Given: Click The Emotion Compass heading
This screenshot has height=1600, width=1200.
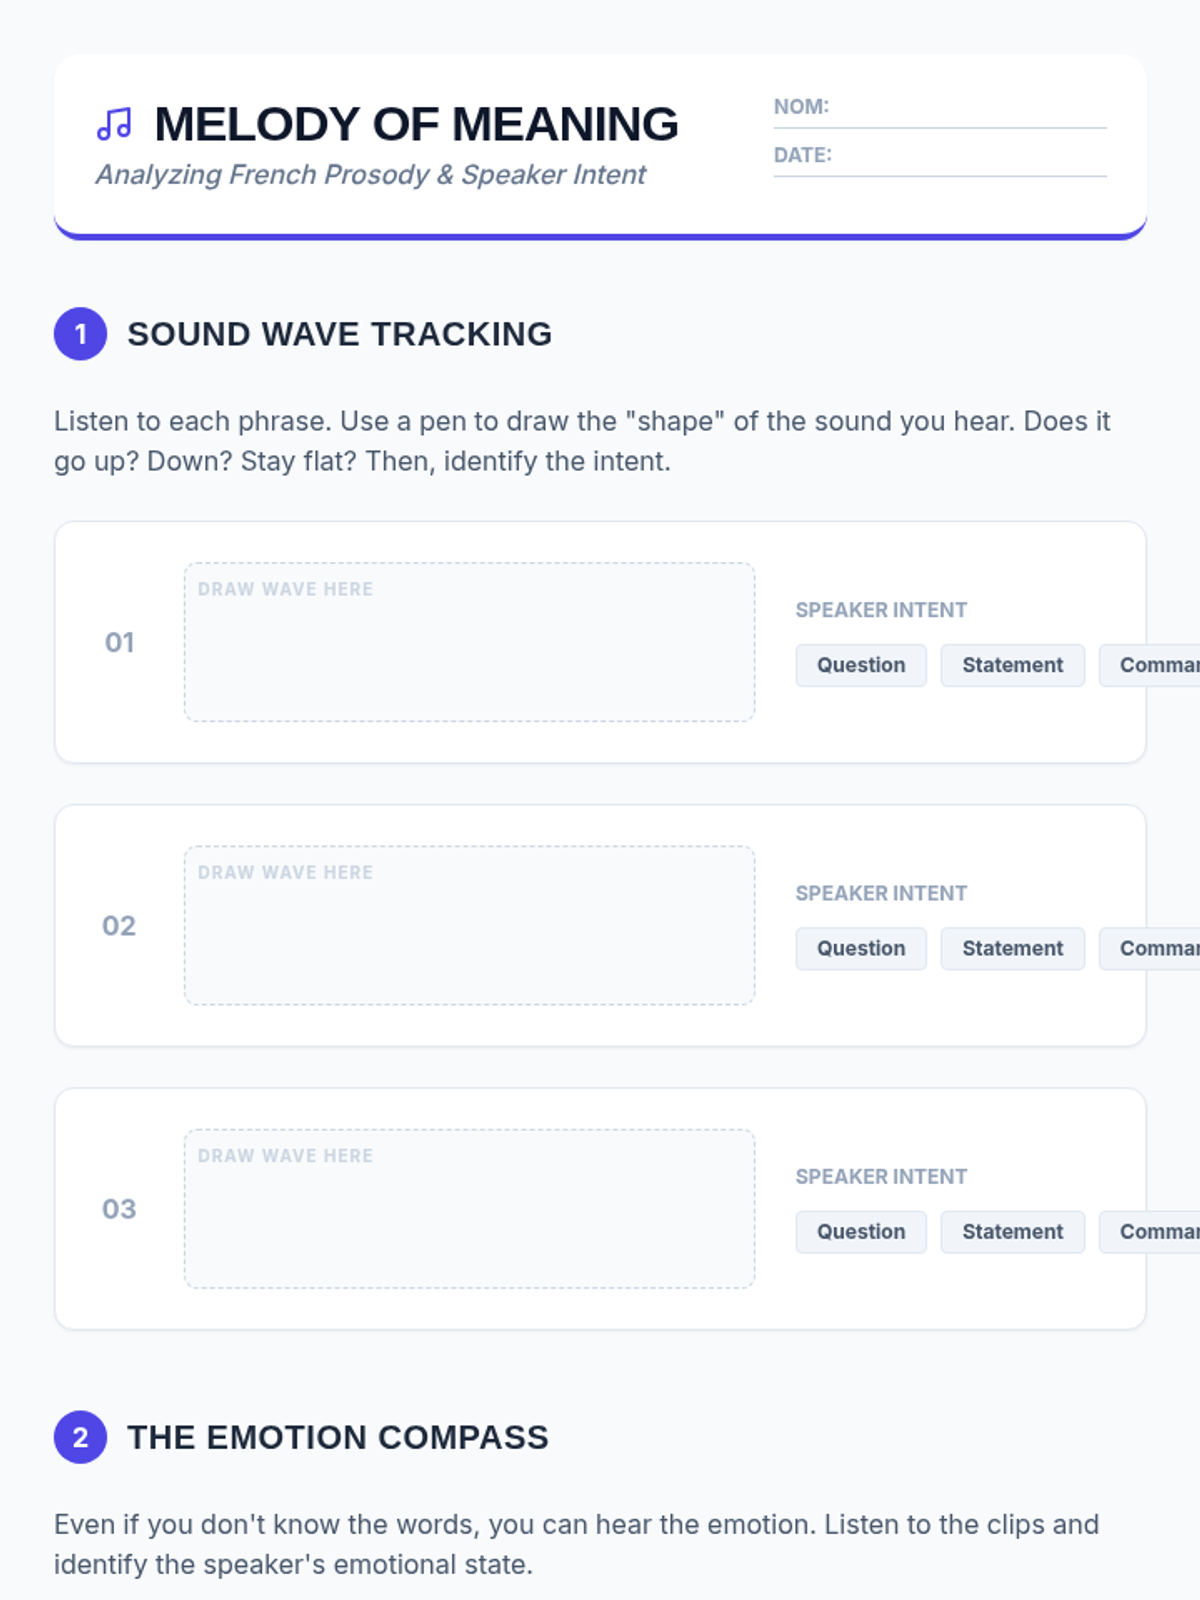Looking at the screenshot, I should 338,1437.
